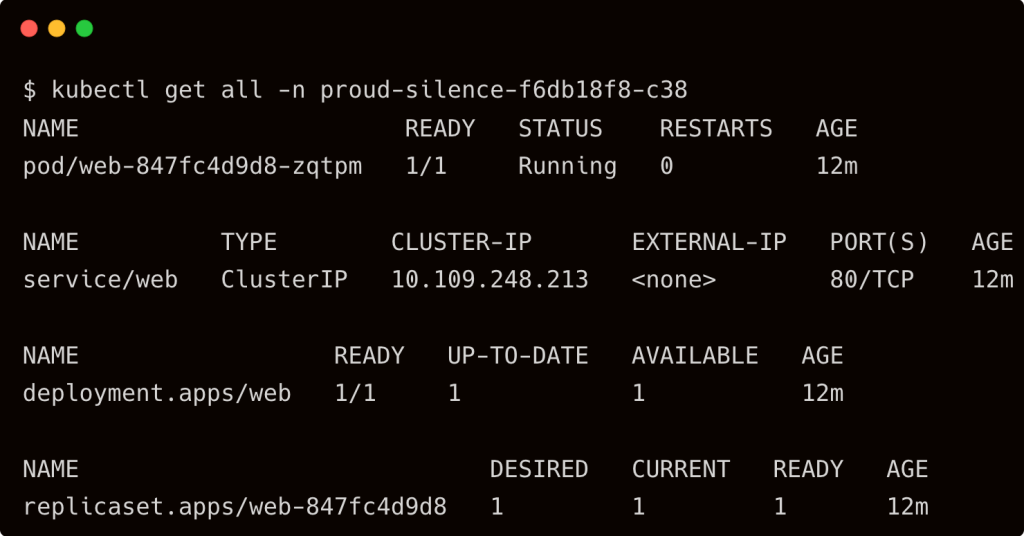Click the pod/web-847fc4d9d8-zqtpm name

(193, 166)
